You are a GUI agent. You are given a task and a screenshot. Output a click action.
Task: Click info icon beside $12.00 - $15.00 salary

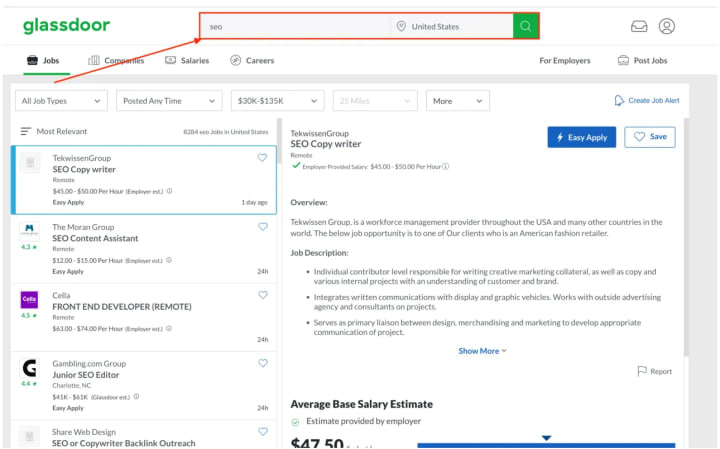[x=169, y=260]
